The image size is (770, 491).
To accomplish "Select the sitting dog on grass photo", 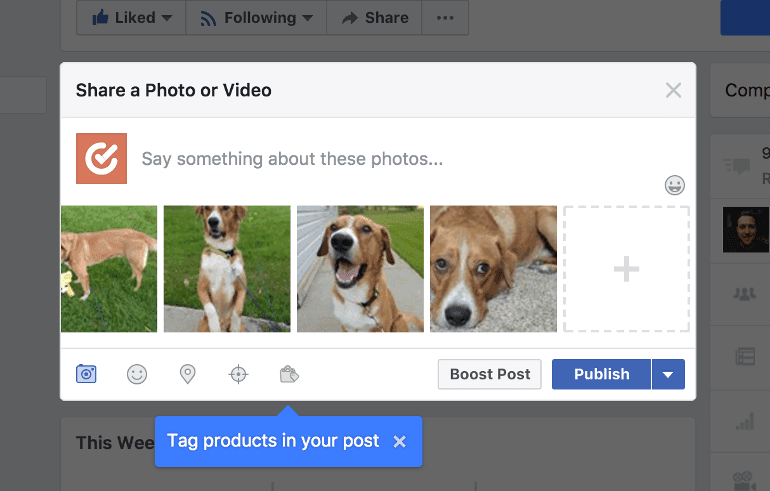I will pyautogui.click(x=227, y=269).
